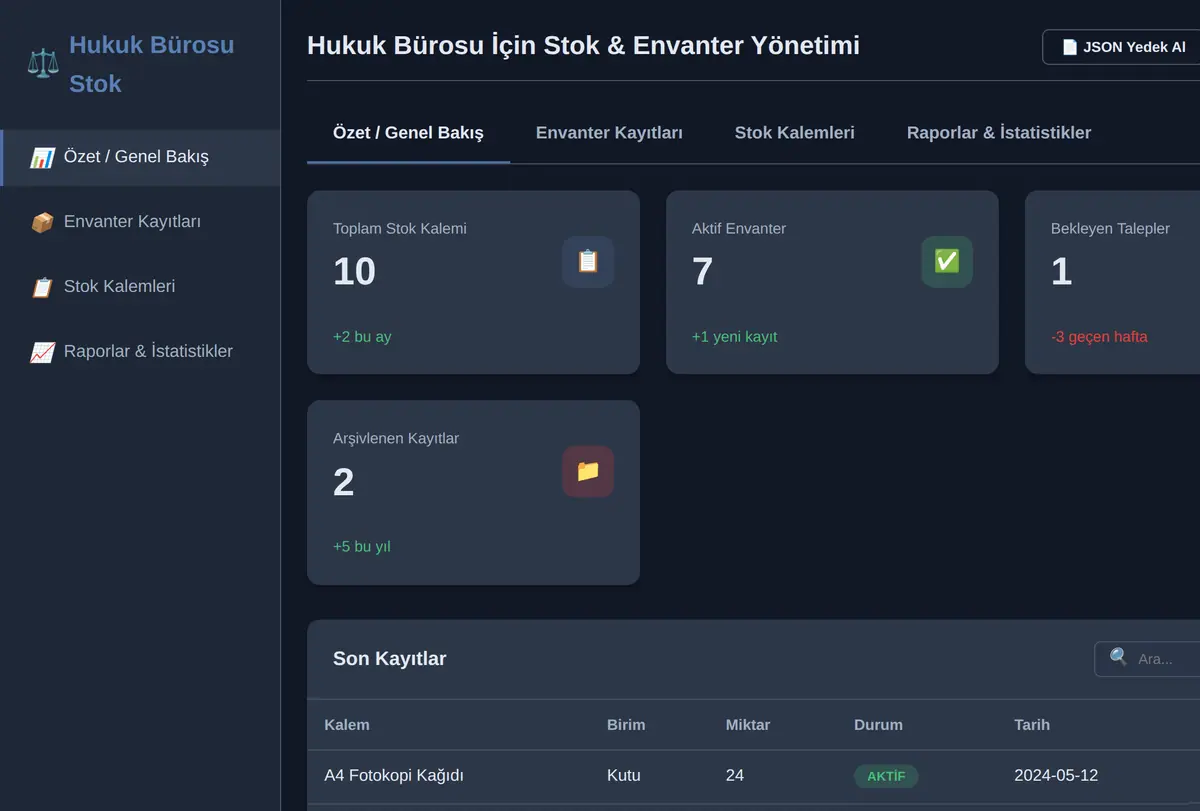
Task: Click the magnifier icon in search box
Action: point(1119,658)
